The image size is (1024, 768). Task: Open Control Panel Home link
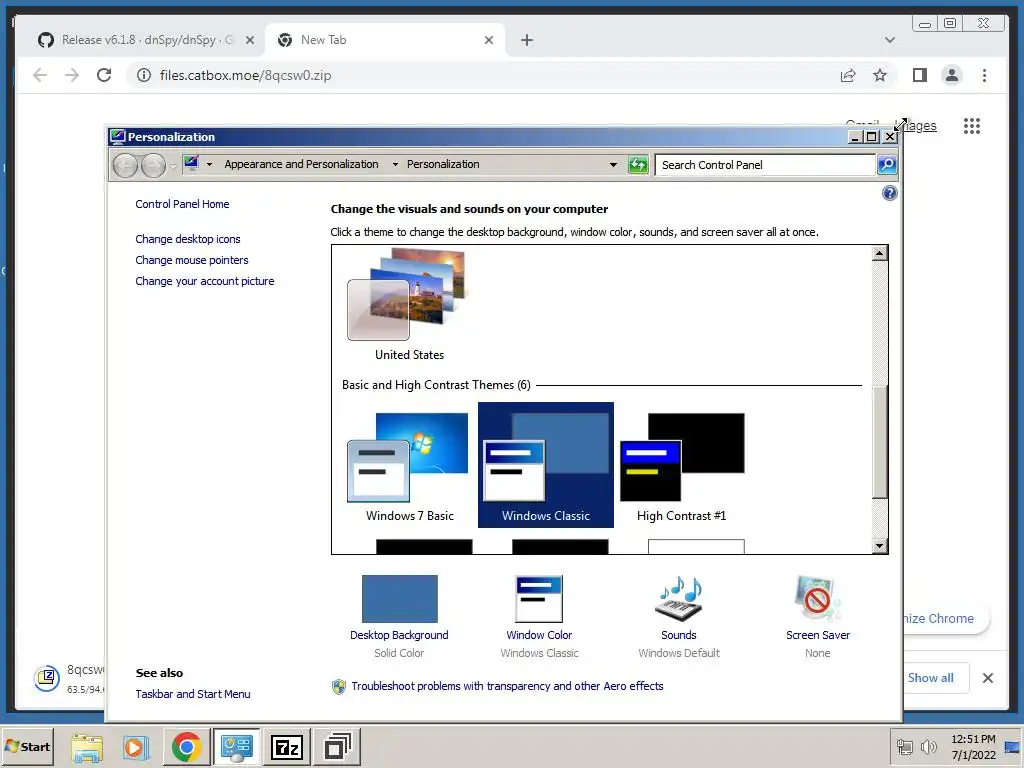click(182, 204)
